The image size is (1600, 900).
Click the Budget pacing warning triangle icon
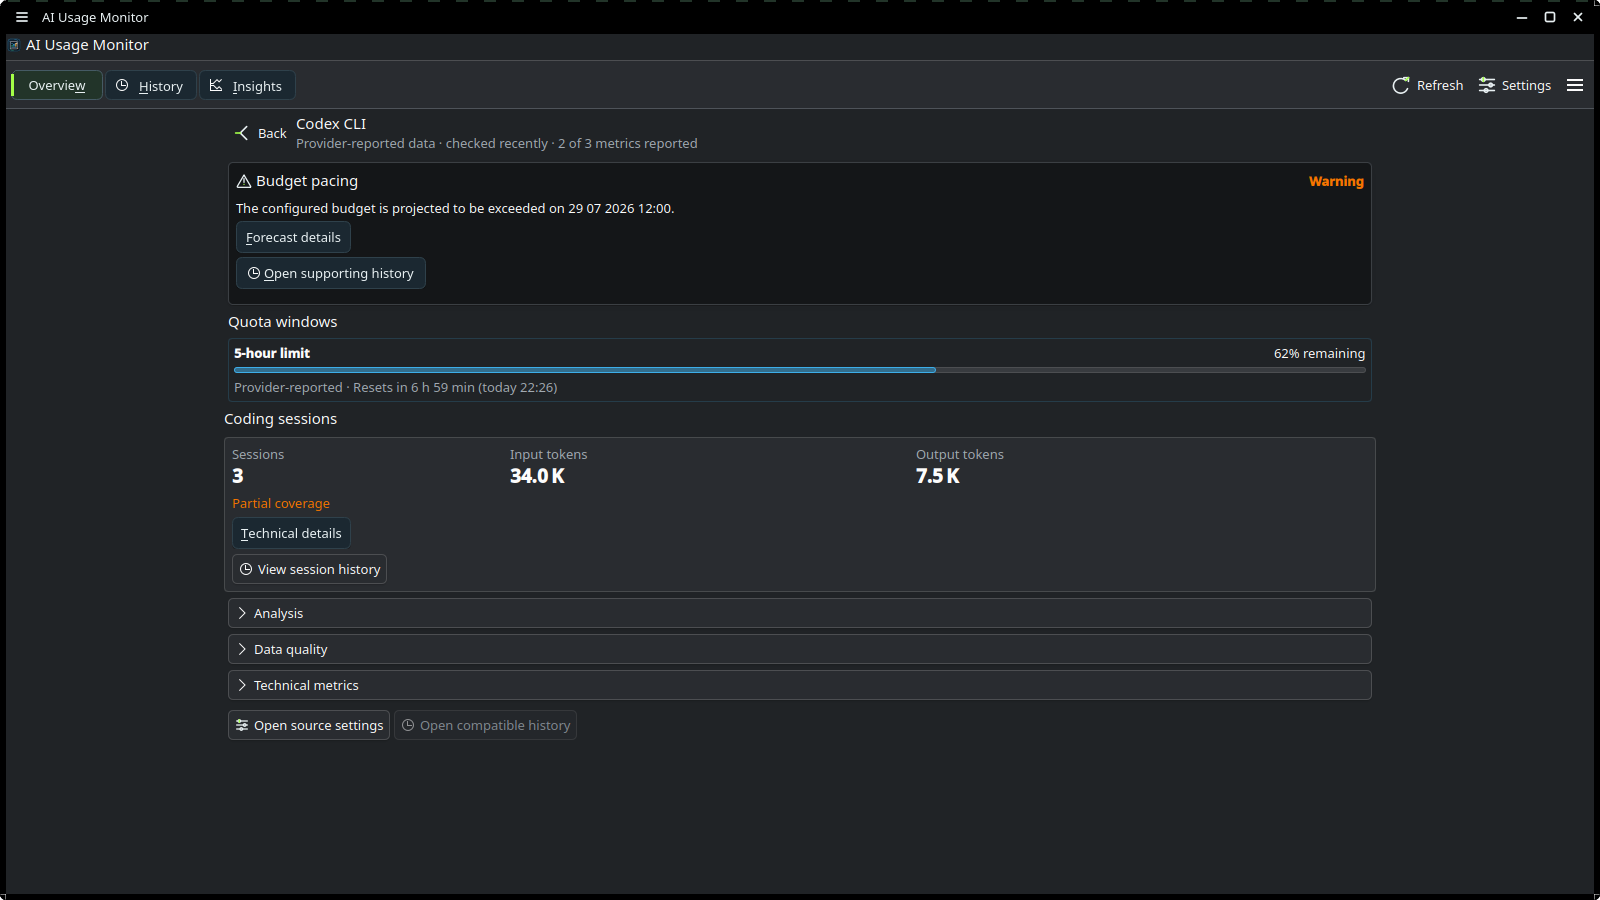pyautogui.click(x=244, y=181)
